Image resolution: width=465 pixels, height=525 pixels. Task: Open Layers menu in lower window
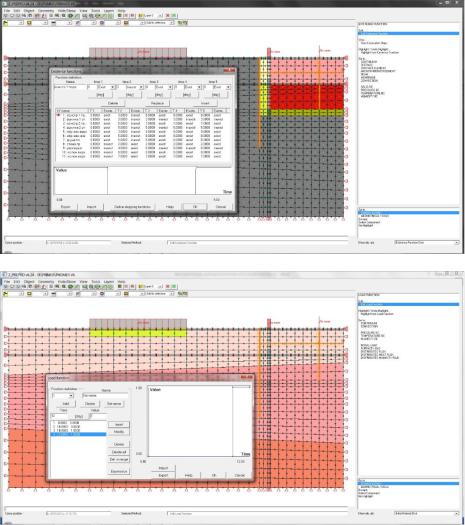tap(109, 282)
